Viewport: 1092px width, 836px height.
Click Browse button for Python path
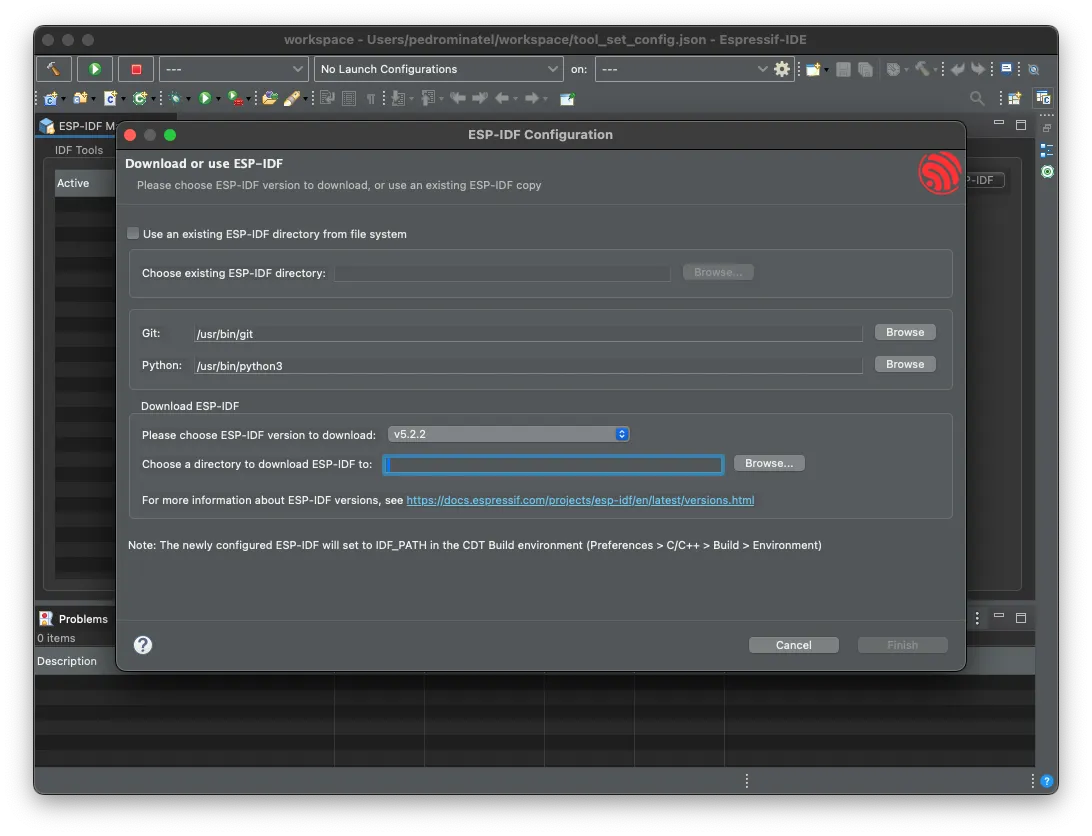905,364
